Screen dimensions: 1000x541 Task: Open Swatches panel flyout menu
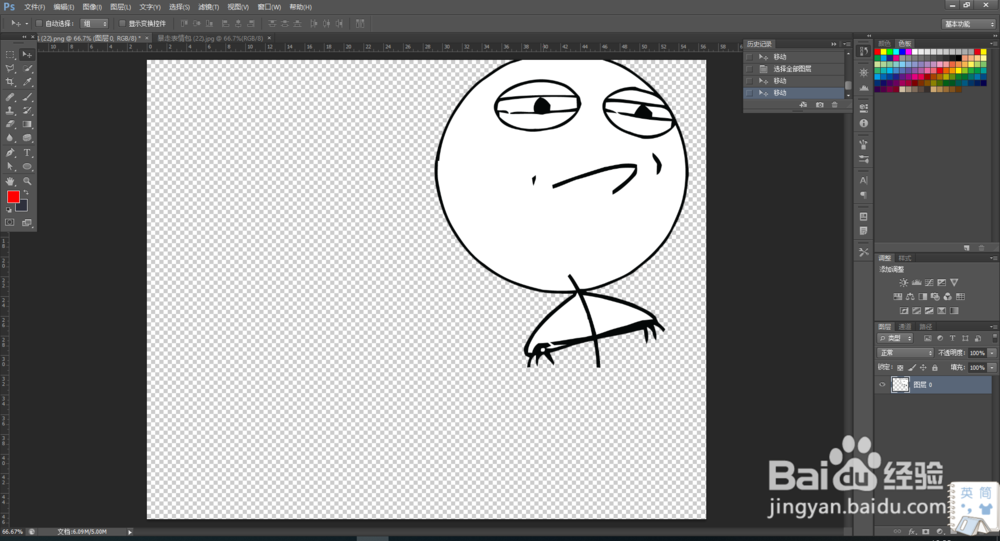pyautogui.click(x=994, y=43)
